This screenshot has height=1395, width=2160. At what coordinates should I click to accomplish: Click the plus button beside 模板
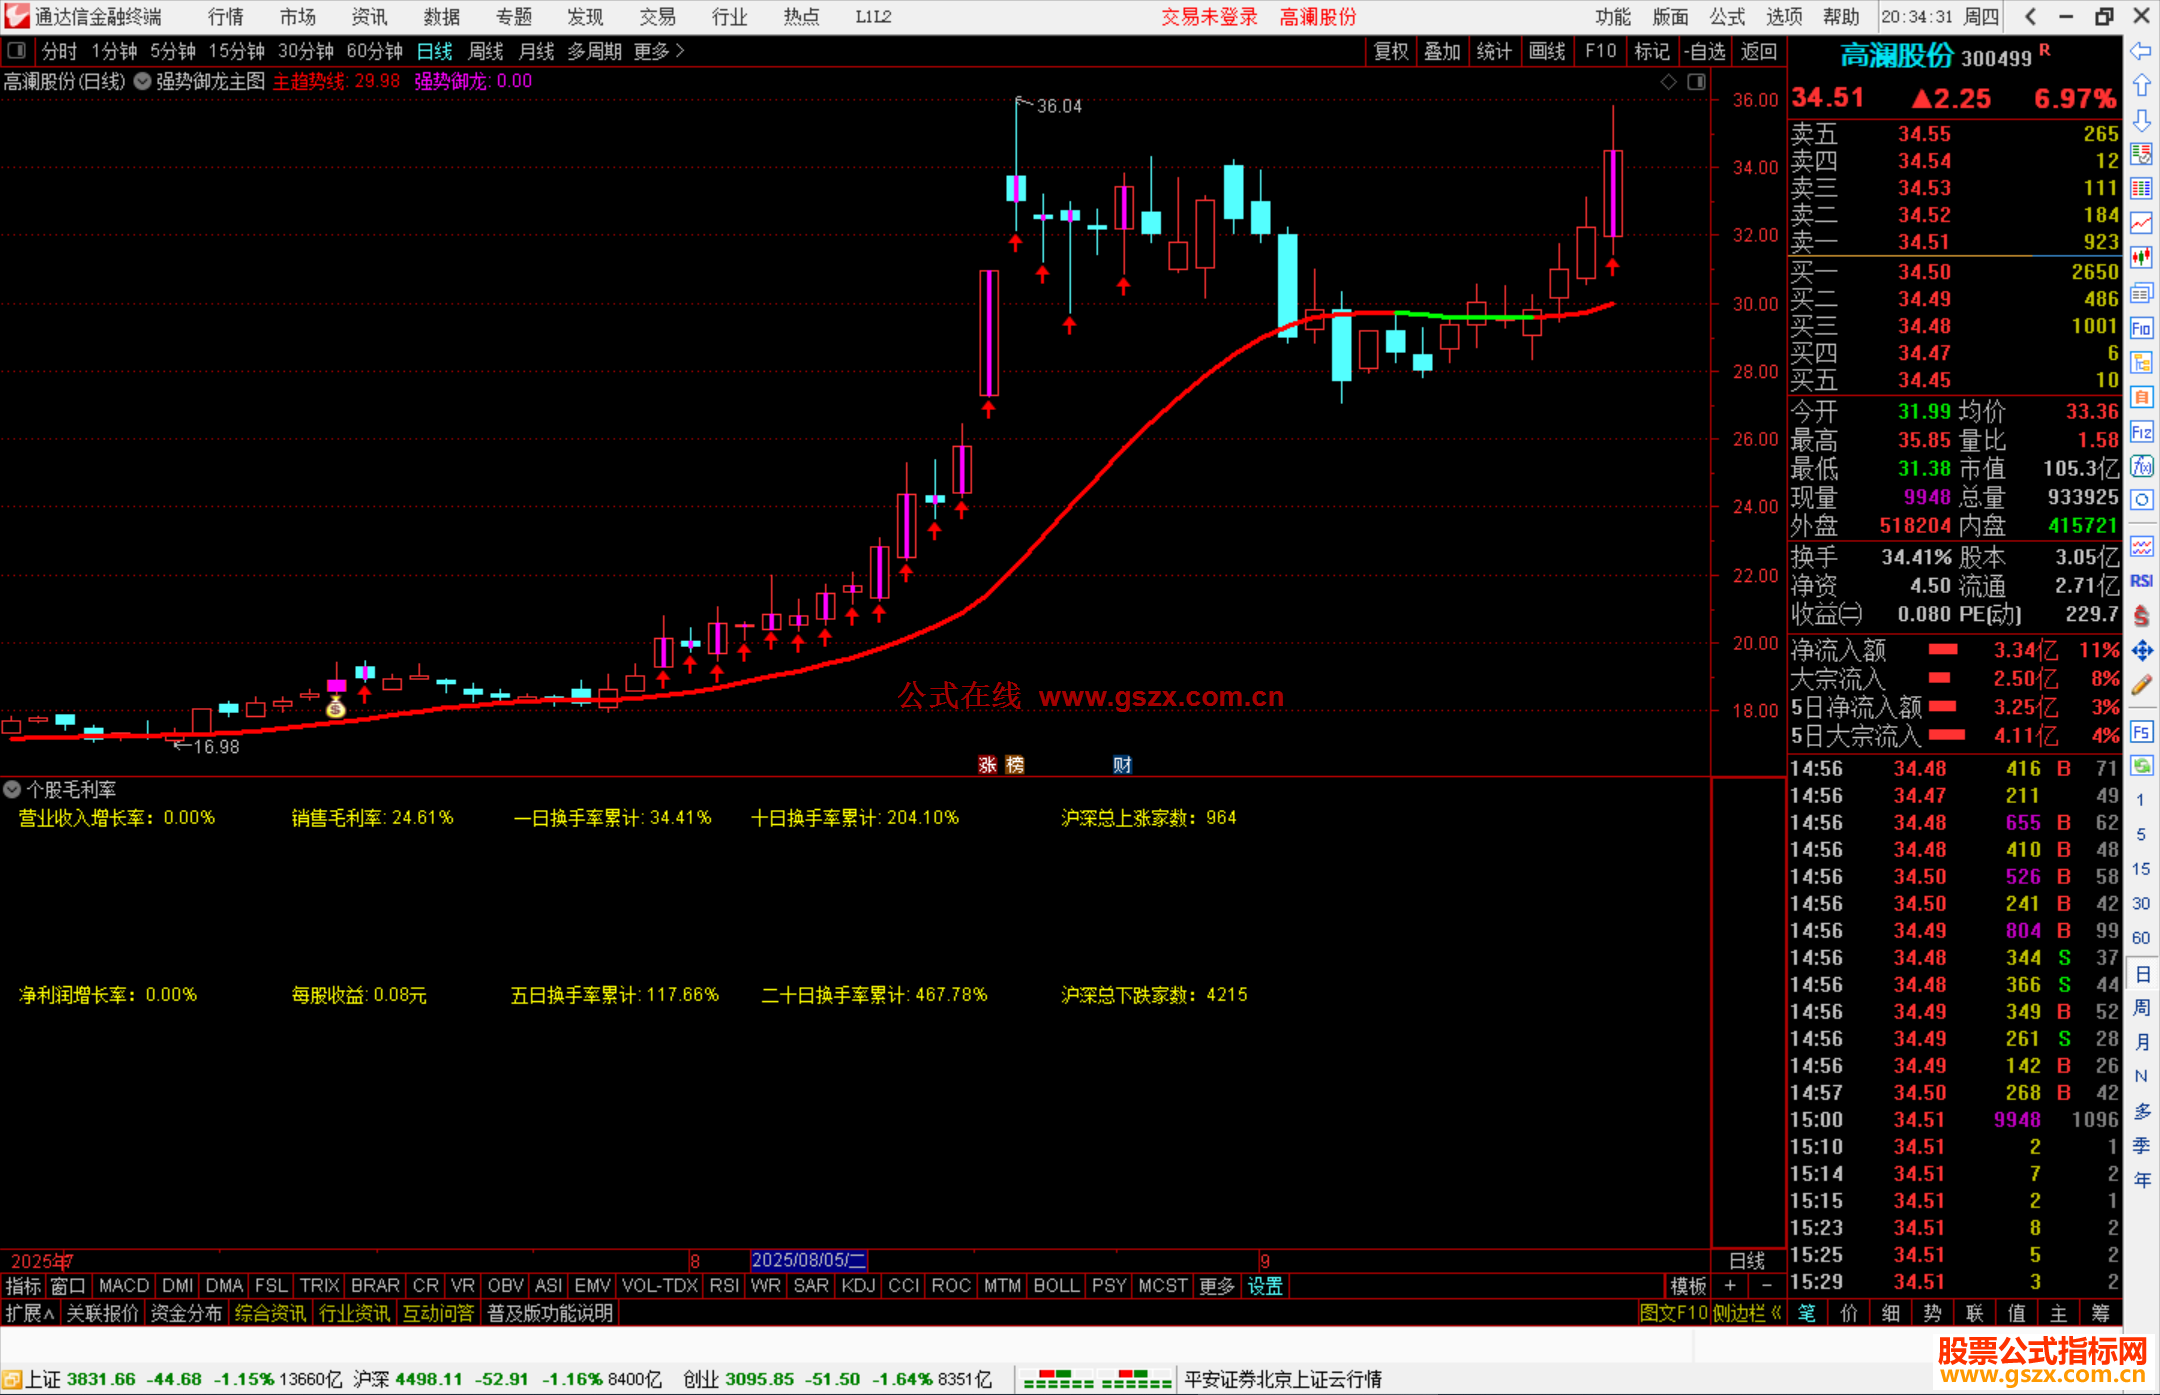coord(1730,1286)
